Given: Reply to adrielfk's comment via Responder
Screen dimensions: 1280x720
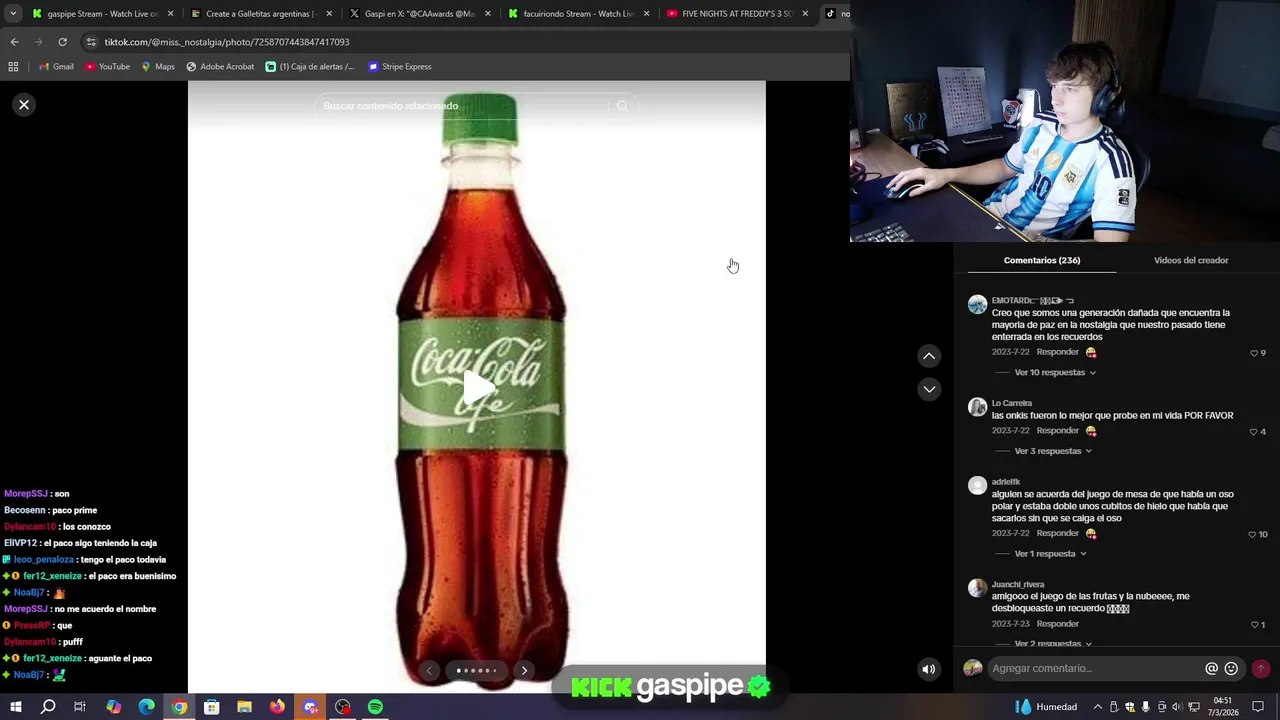Looking at the screenshot, I should pos(1057,533).
